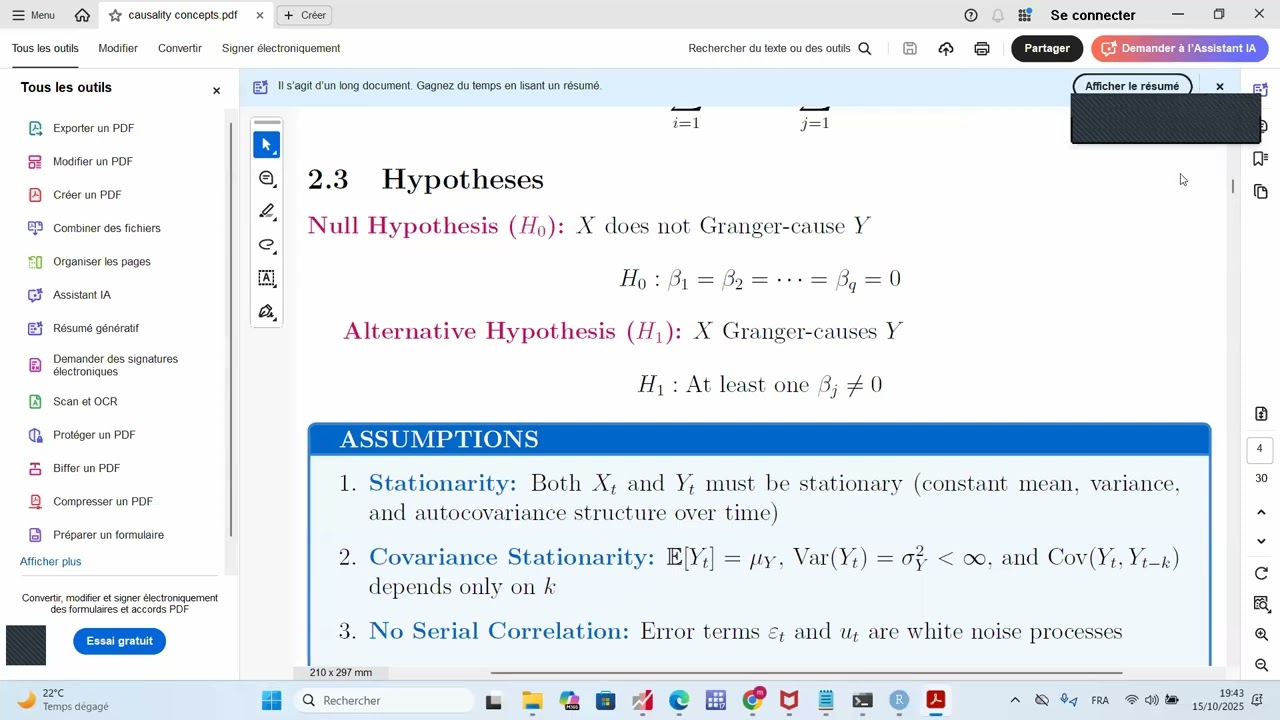Click the horizontal scrollbar under the document
Screen dimensions: 1280x720
click(x=806, y=673)
